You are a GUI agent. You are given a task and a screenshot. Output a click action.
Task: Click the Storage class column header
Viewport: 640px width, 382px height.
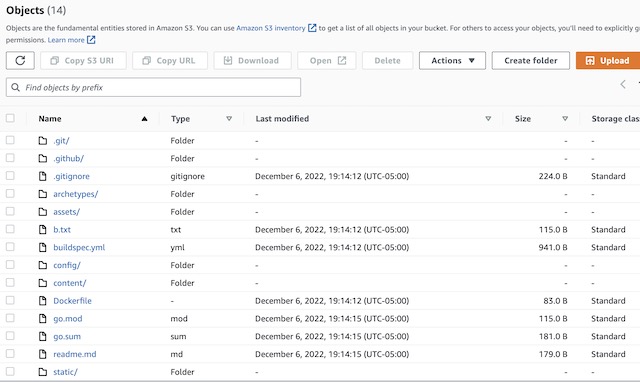click(x=616, y=119)
